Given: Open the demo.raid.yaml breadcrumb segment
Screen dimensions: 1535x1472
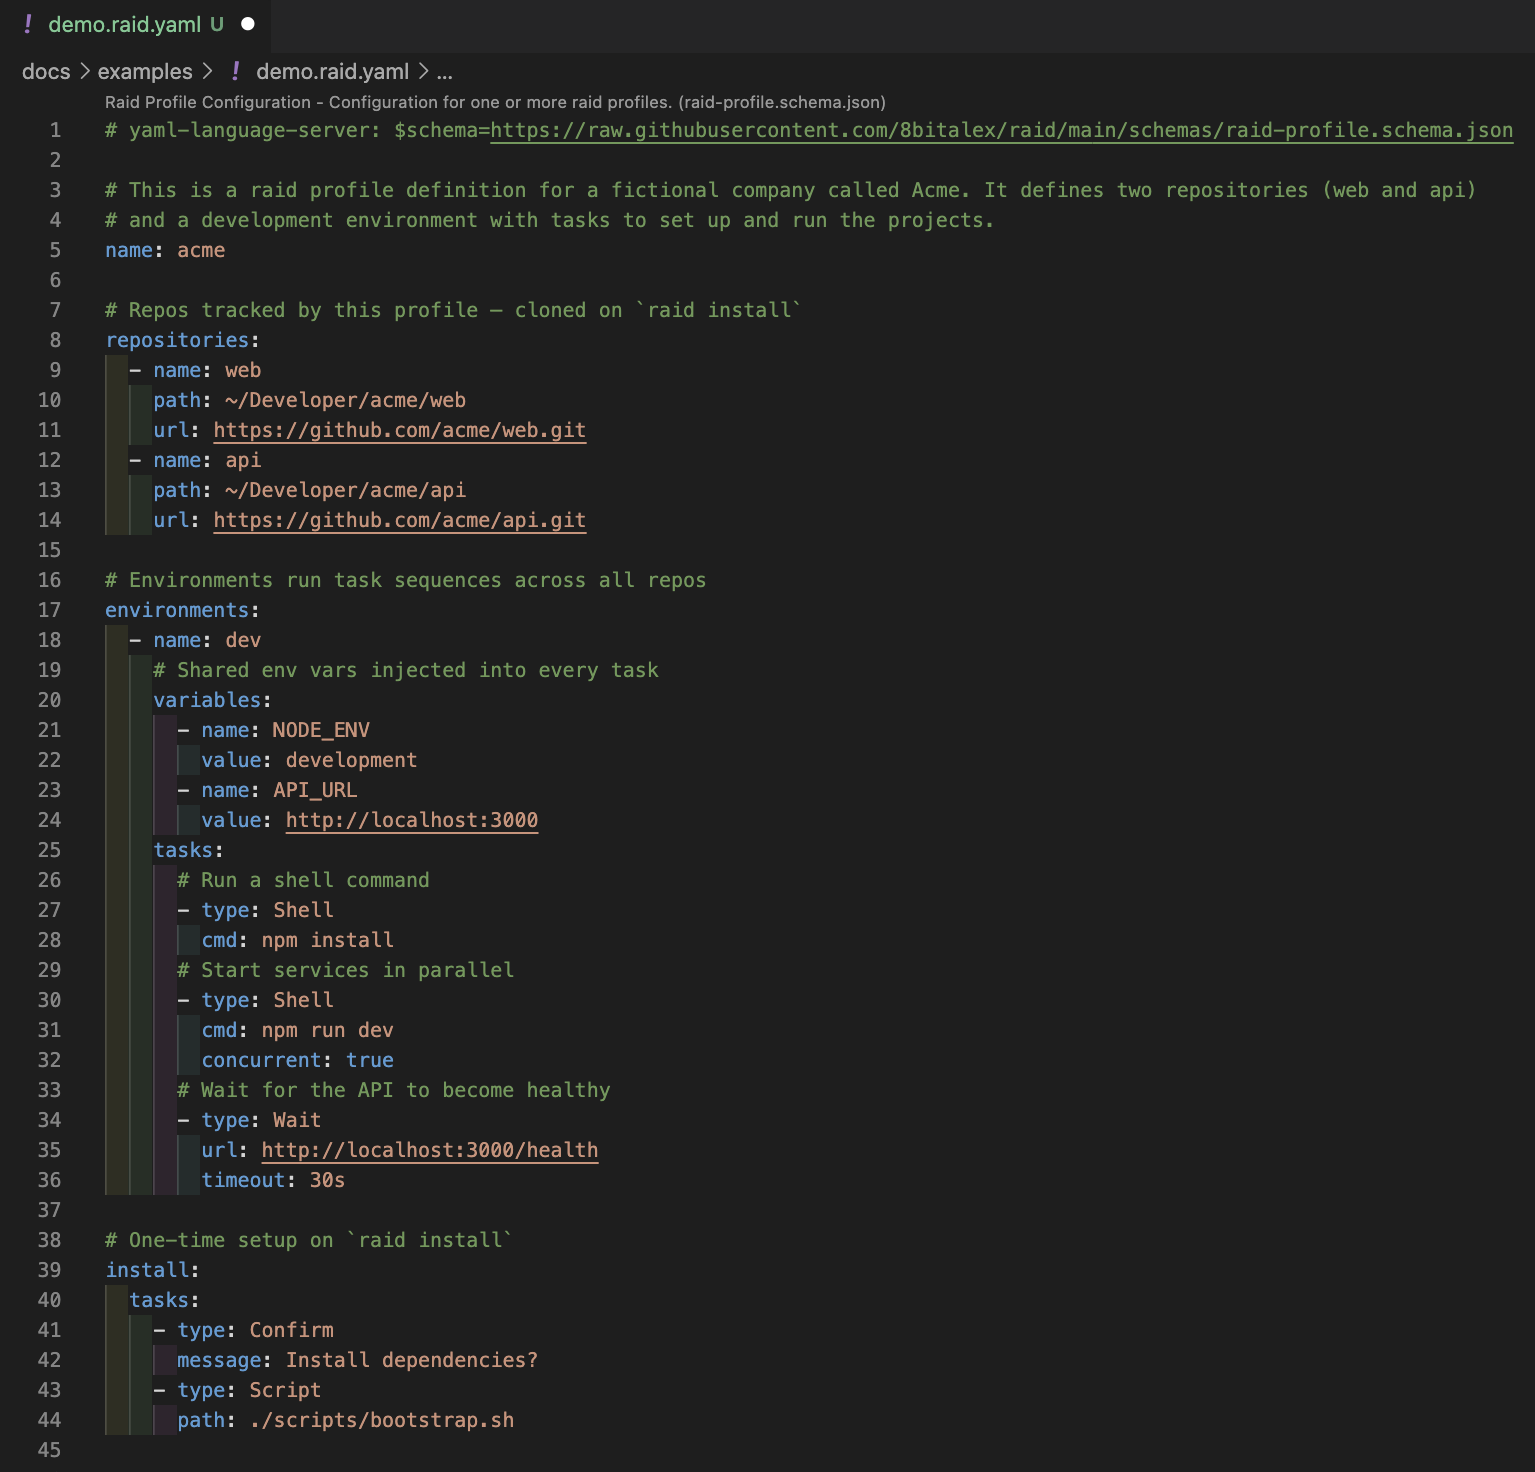Looking at the screenshot, I should coord(332,72).
